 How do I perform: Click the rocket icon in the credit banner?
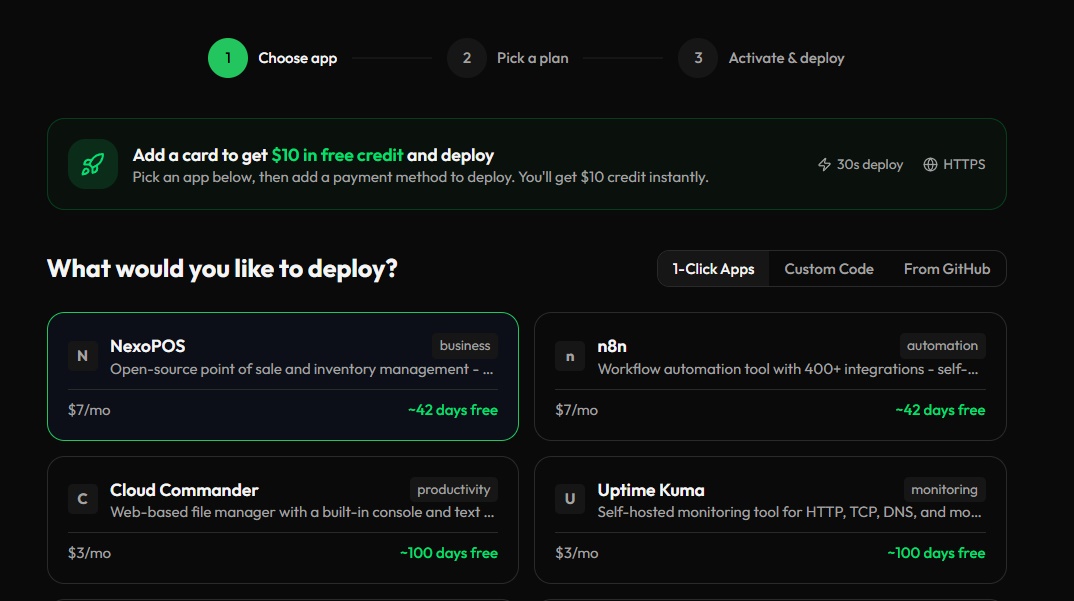(x=93, y=164)
